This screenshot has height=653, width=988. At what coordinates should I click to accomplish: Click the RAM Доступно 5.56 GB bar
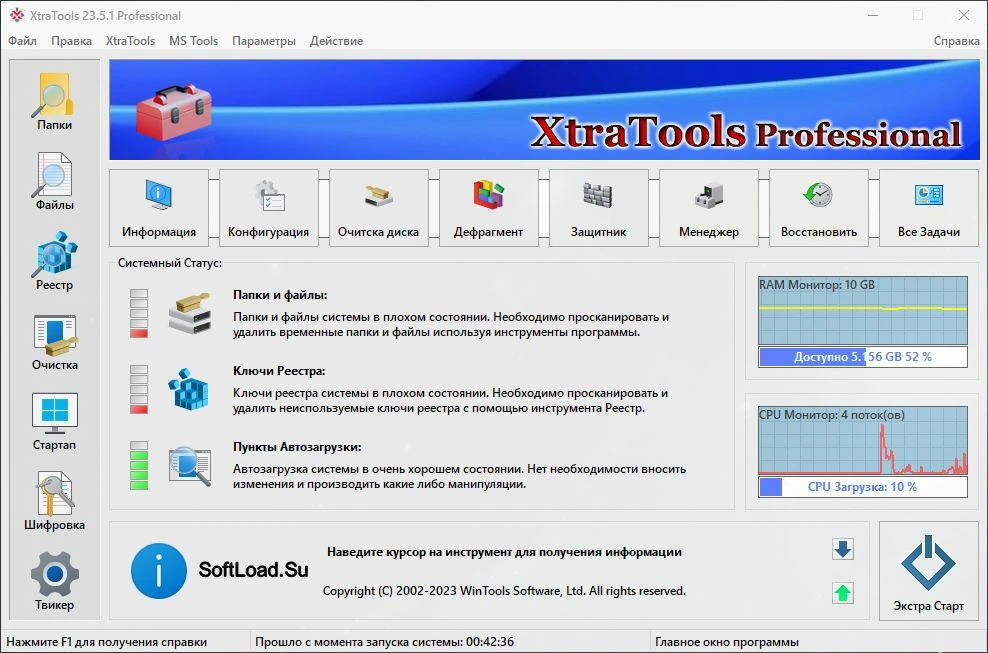point(863,357)
